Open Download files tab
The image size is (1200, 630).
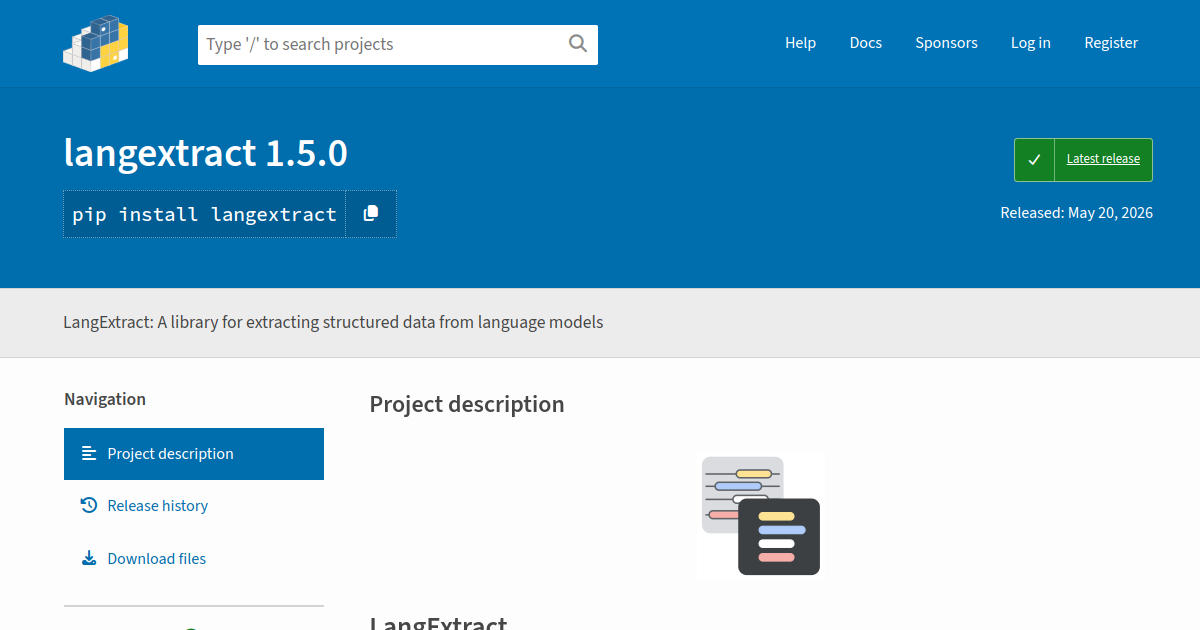pos(194,559)
